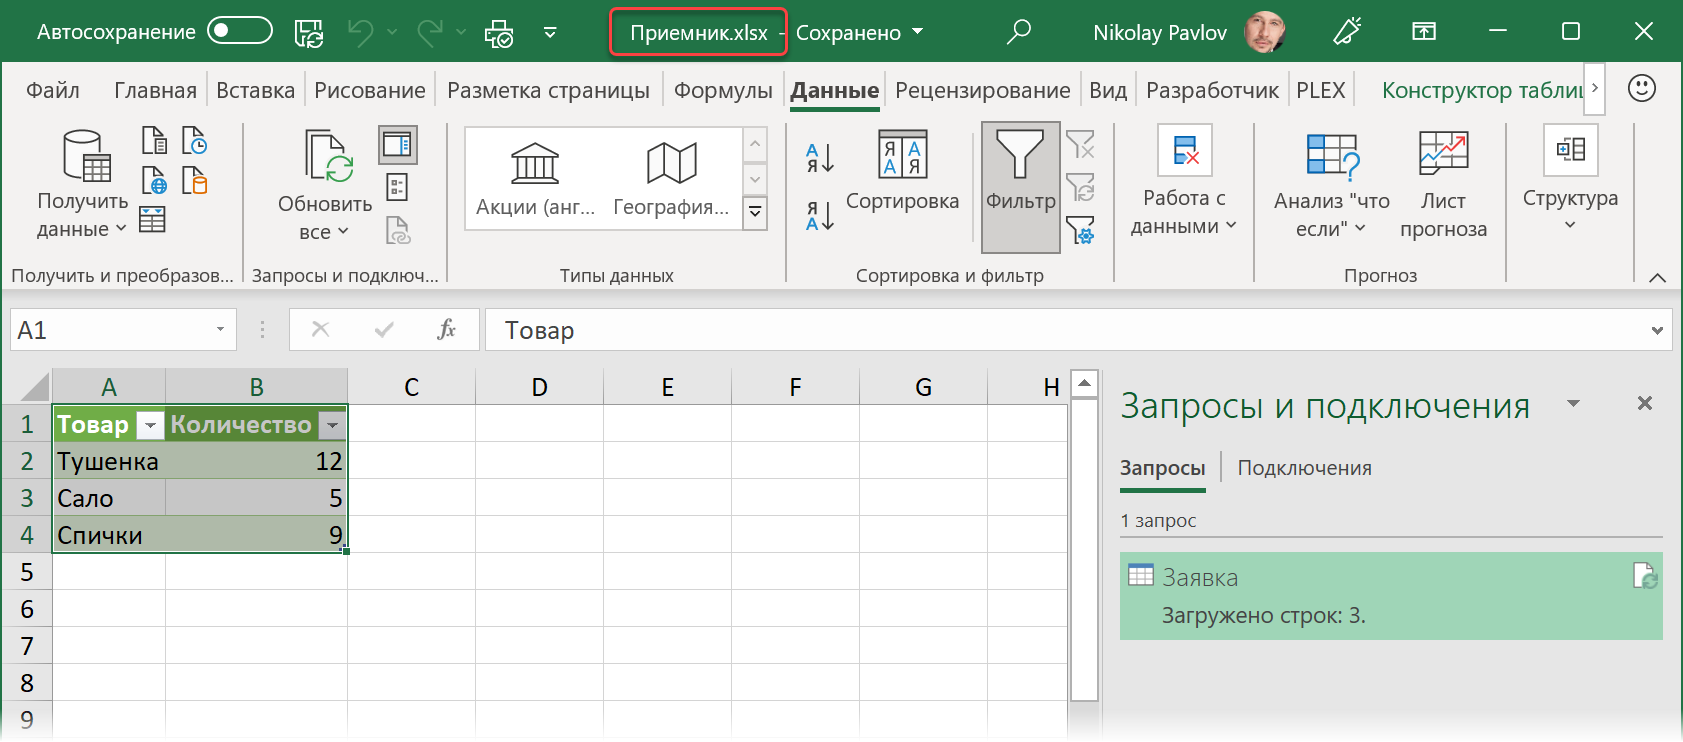This screenshot has height=742, width=1683.
Task: Click the Reapply filter icon
Action: pos(1080,187)
